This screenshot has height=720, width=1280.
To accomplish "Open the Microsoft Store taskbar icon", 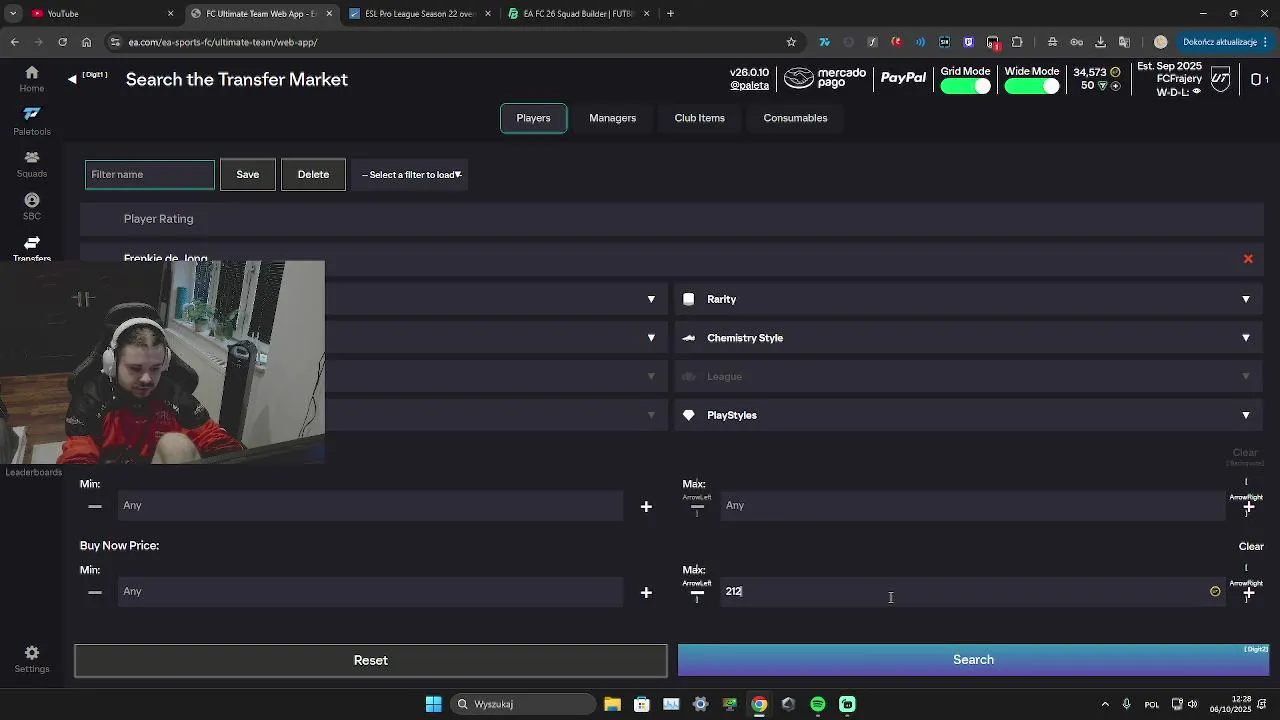I will (x=642, y=704).
